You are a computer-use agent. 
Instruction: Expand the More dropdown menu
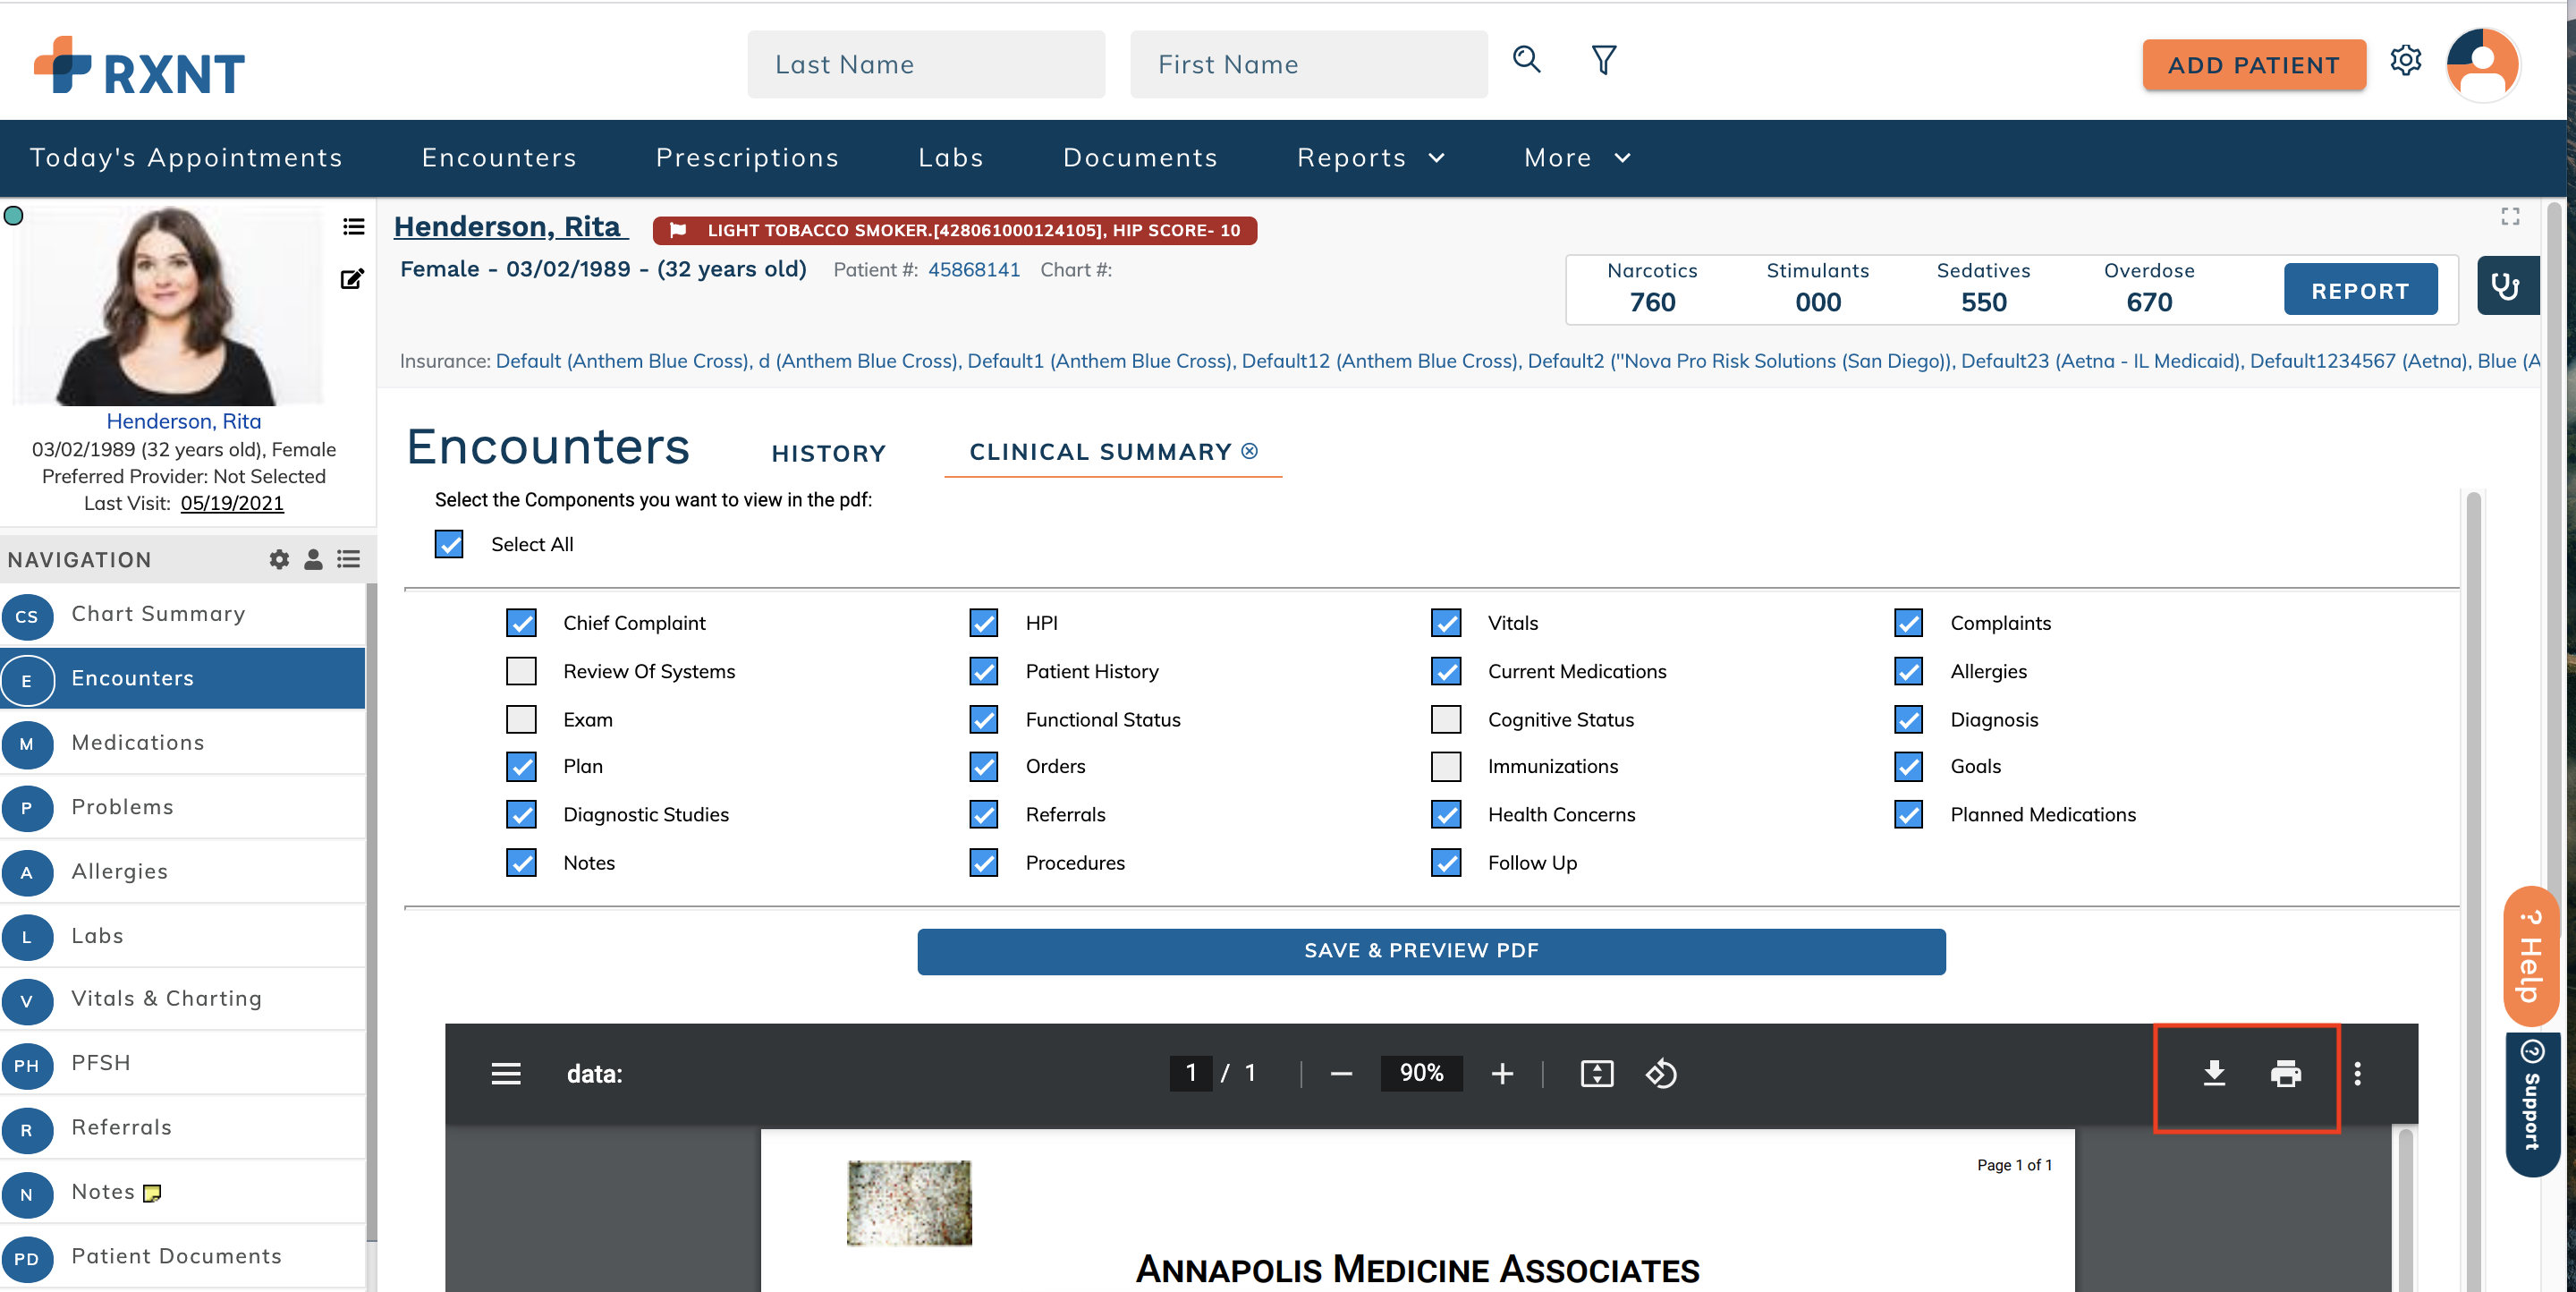point(1577,158)
